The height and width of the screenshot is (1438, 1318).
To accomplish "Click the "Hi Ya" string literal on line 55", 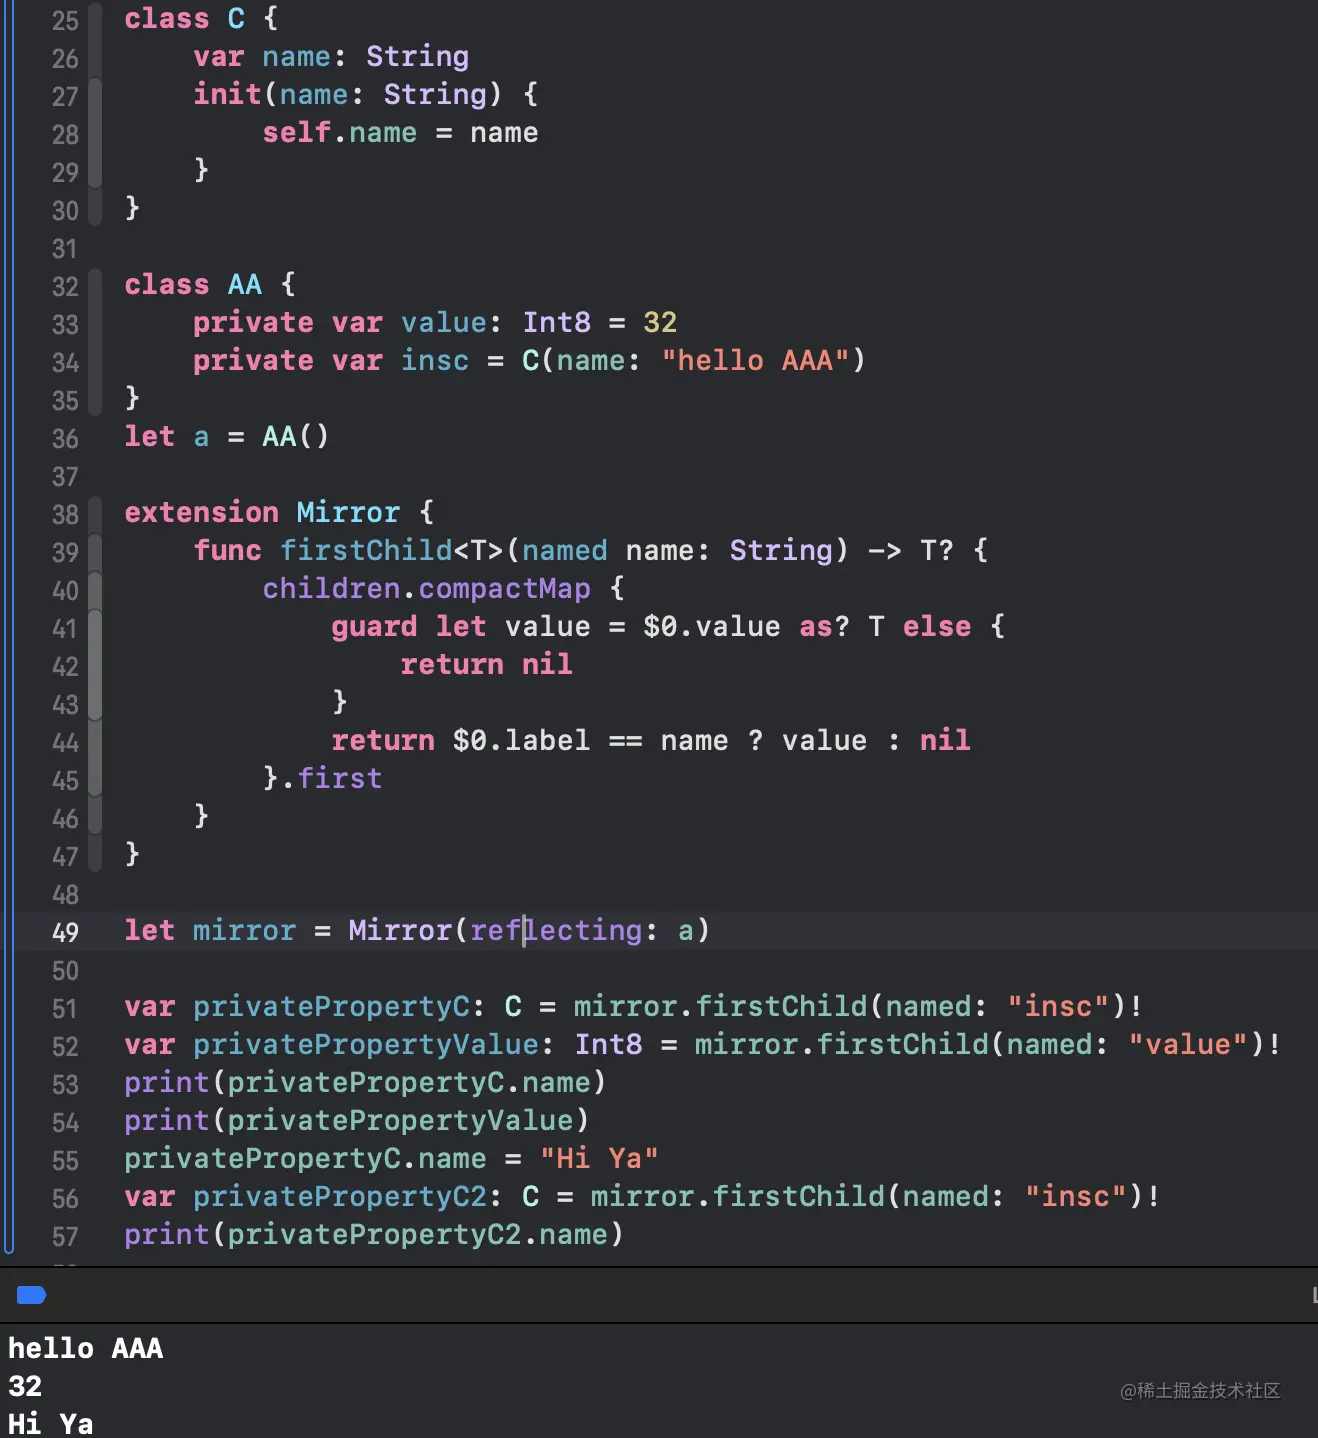I will click(x=600, y=1159).
